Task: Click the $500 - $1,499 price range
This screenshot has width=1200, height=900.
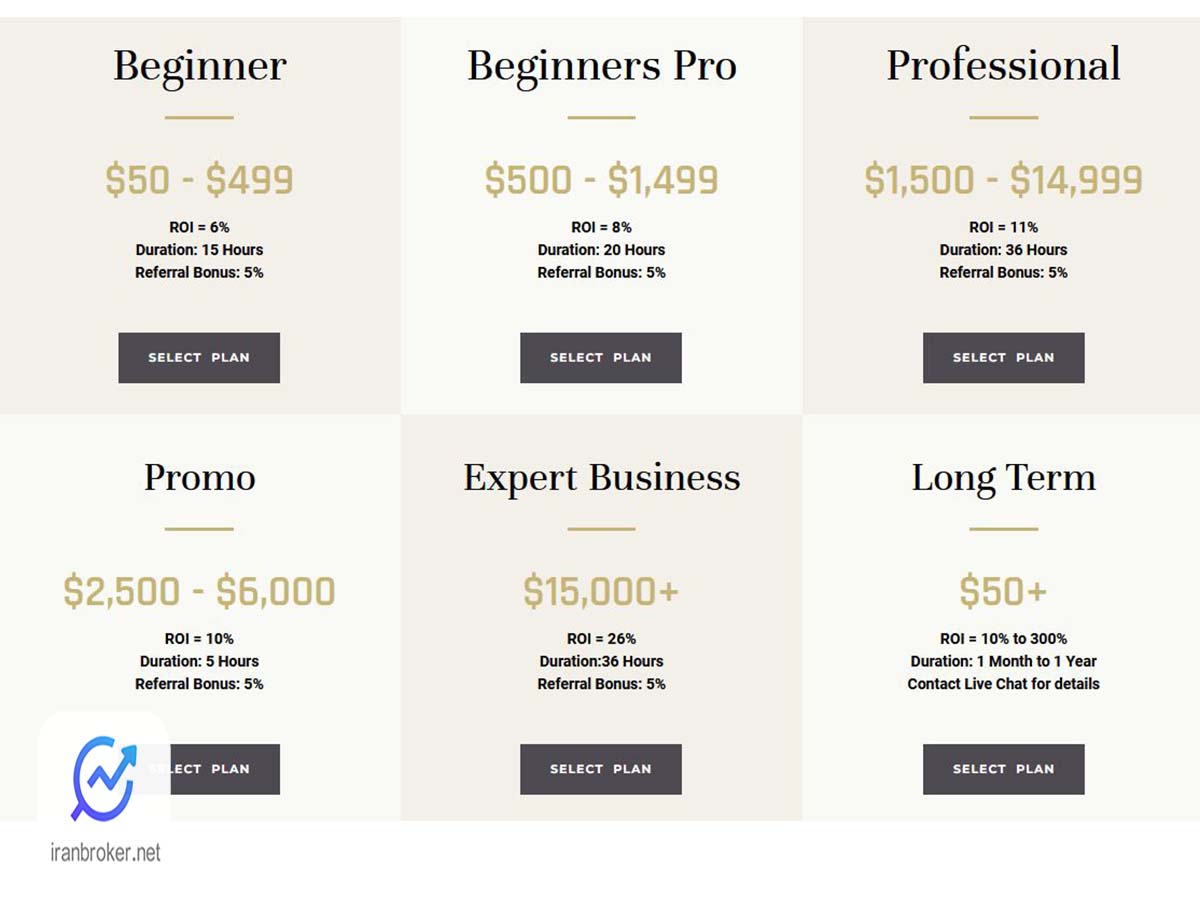Action: (601, 181)
